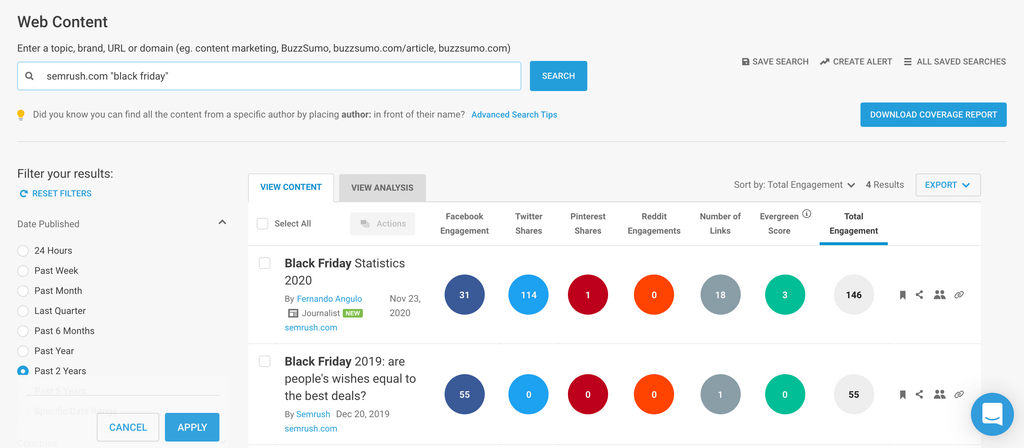This screenshot has width=1024, height=448.
Task: Click Download Coverage Report button
Action: tap(932, 115)
